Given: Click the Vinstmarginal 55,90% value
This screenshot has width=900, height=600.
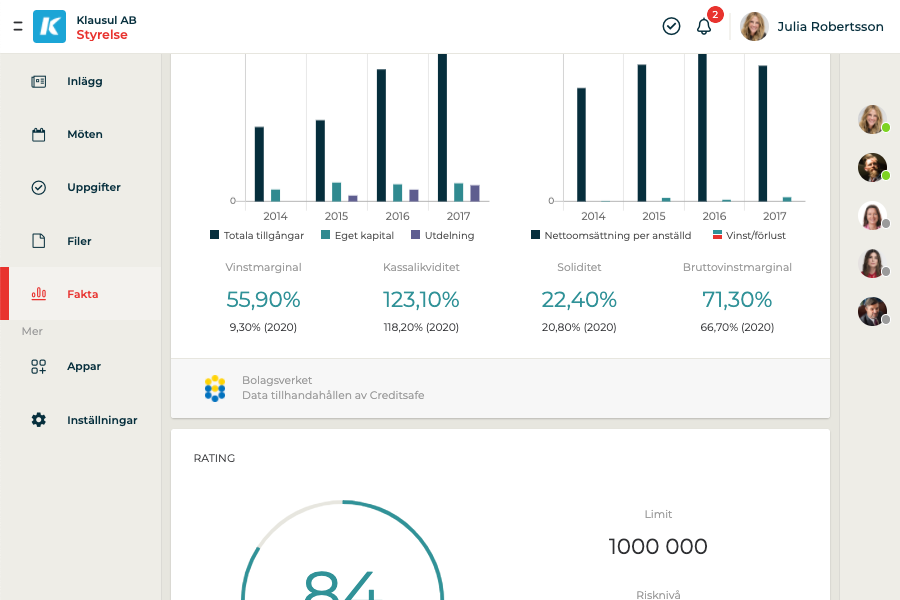Looking at the screenshot, I should (x=263, y=299).
